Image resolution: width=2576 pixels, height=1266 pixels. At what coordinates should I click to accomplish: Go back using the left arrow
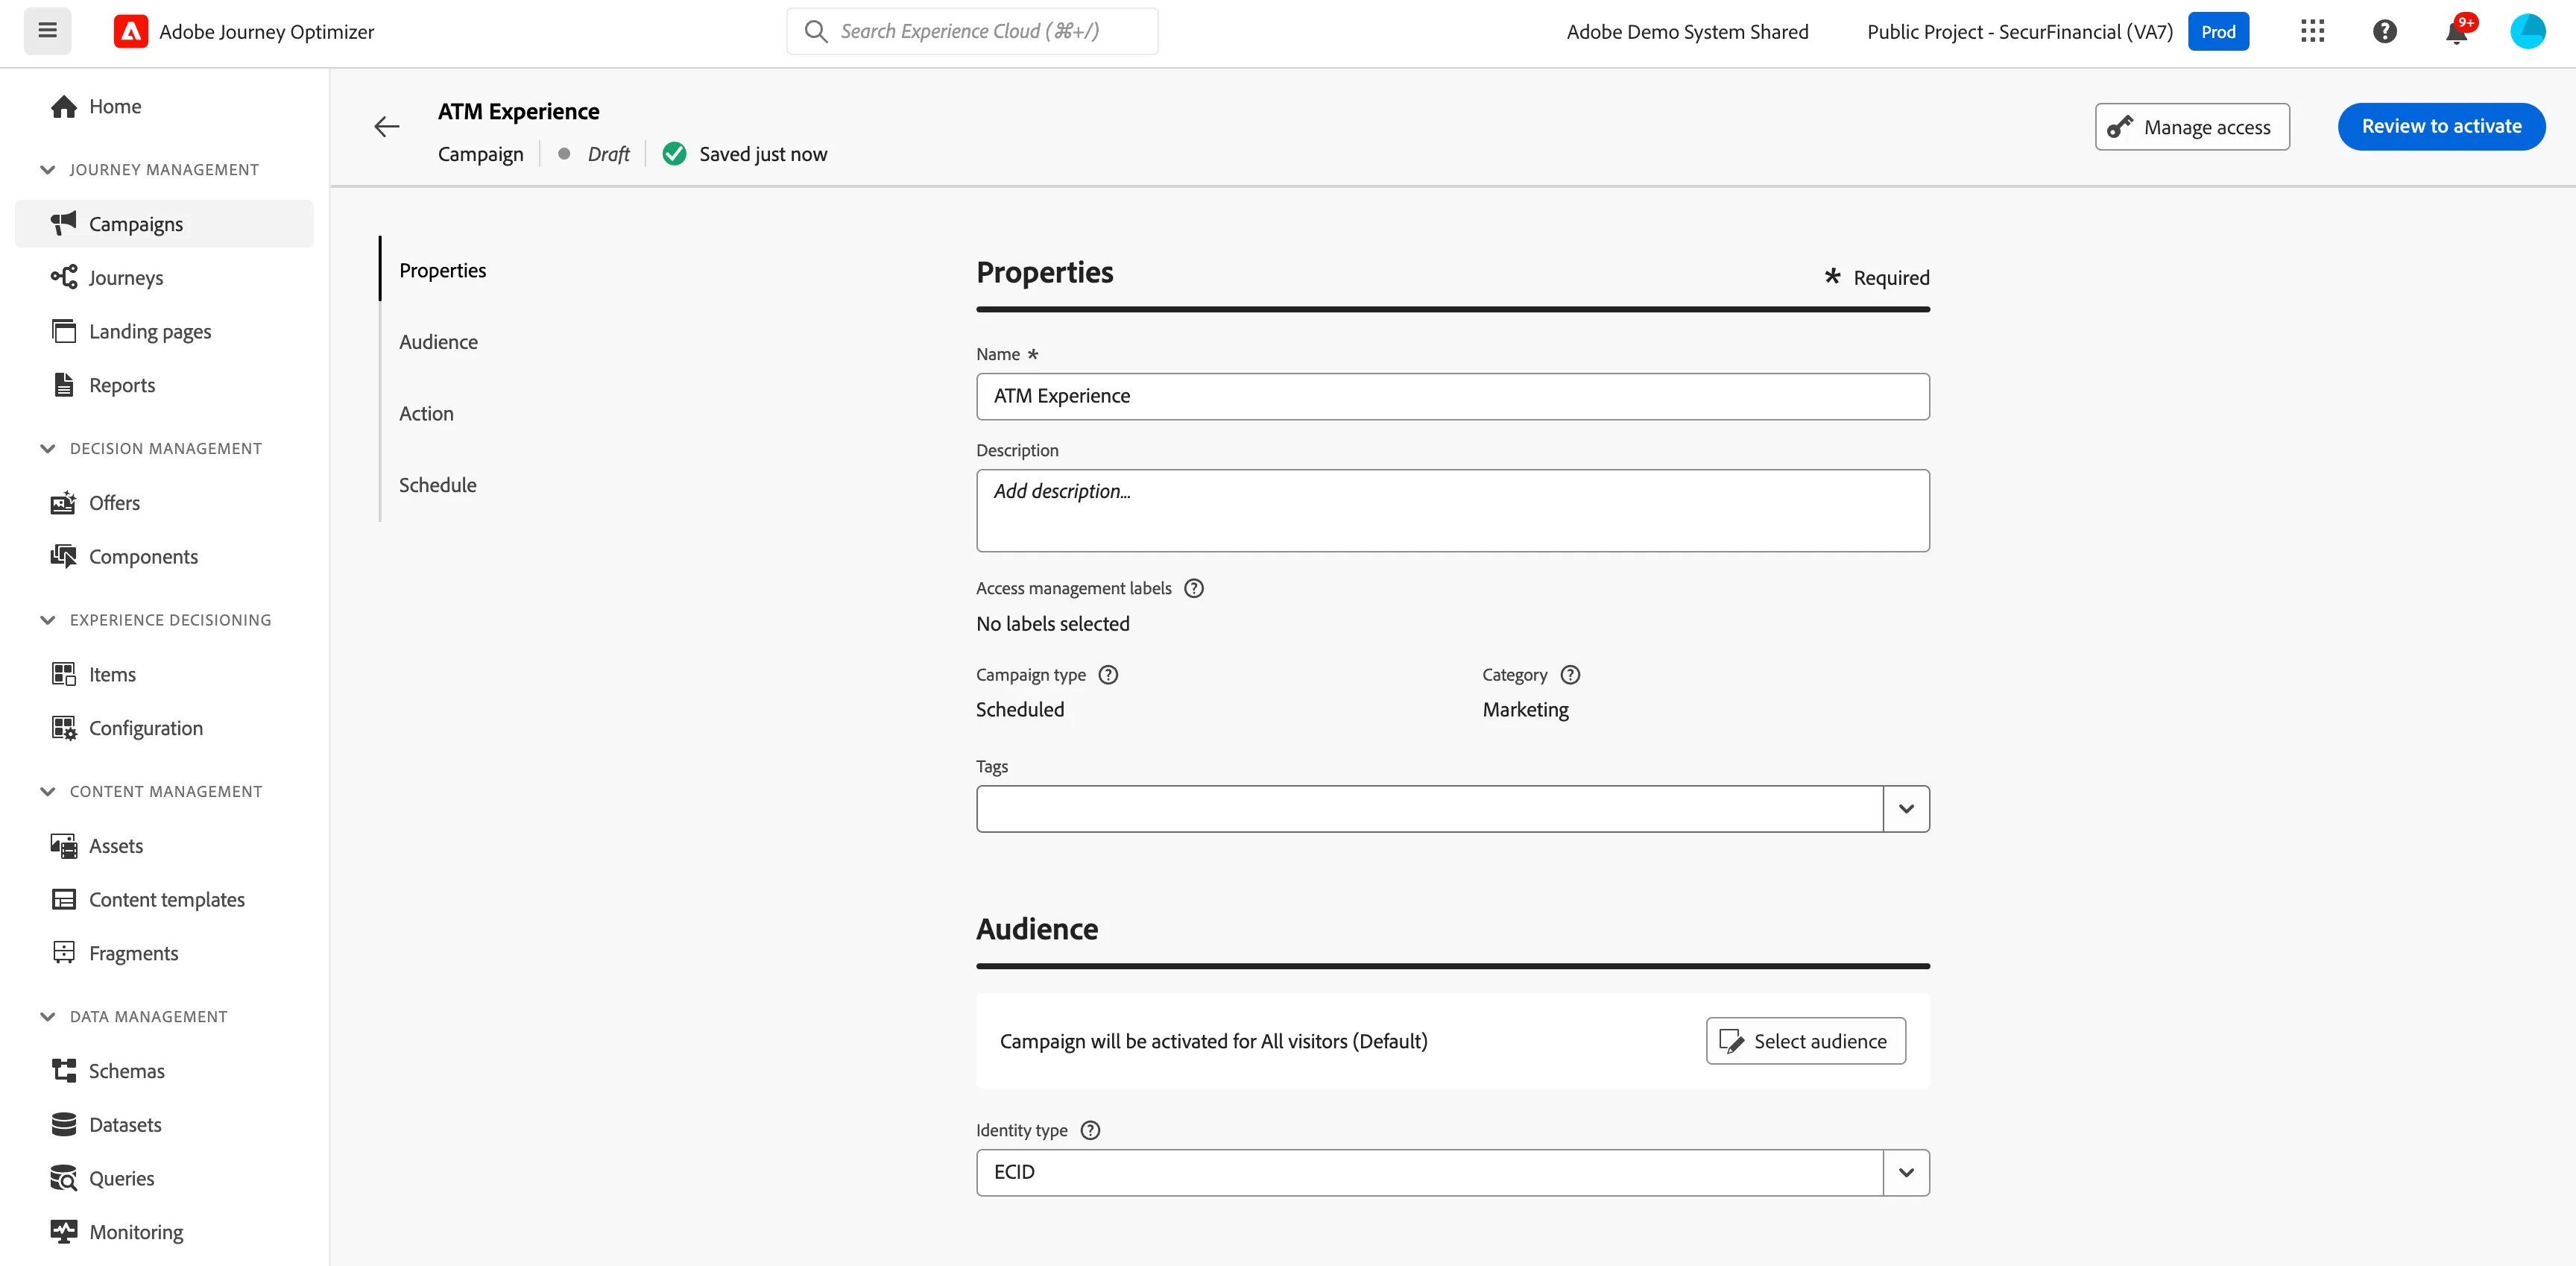point(387,127)
